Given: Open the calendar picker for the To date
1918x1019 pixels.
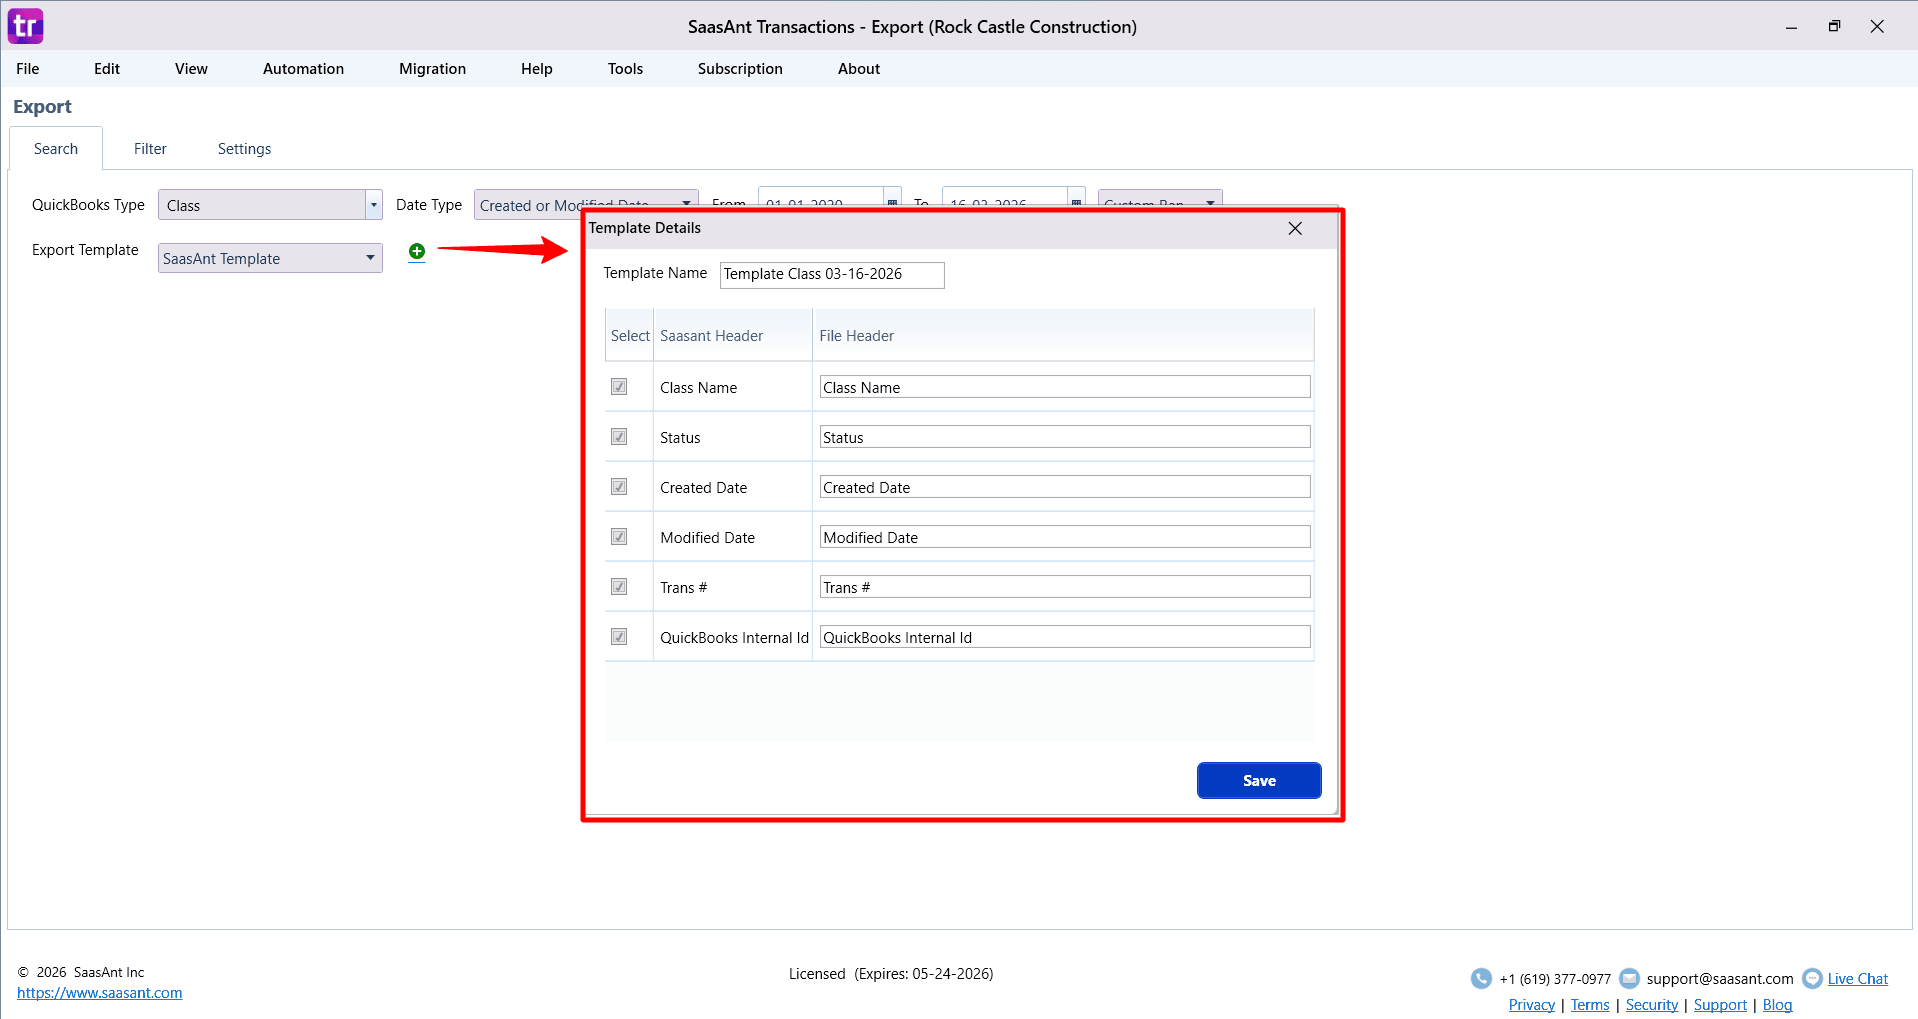Looking at the screenshot, I should pos(1075,202).
